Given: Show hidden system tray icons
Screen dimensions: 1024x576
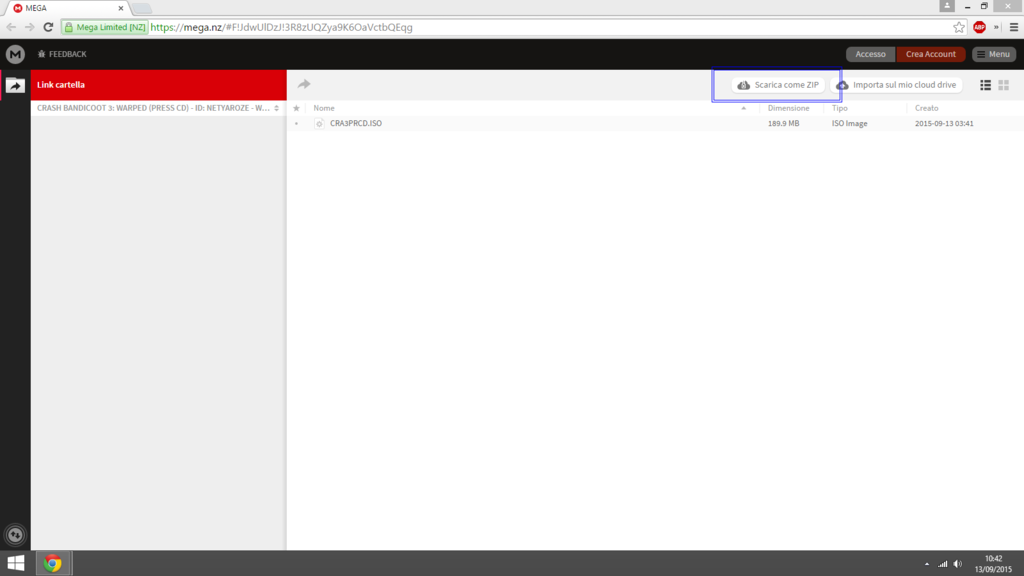Looking at the screenshot, I should coord(926,564).
